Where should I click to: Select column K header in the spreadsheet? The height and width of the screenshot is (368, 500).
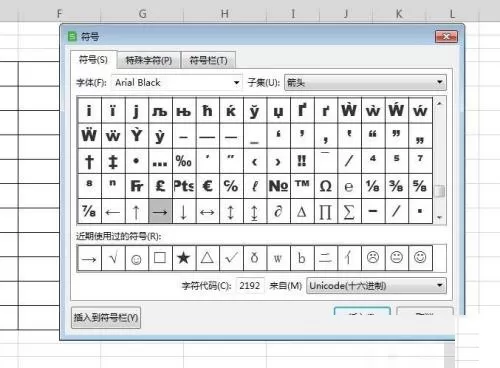(x=399, y=14)
